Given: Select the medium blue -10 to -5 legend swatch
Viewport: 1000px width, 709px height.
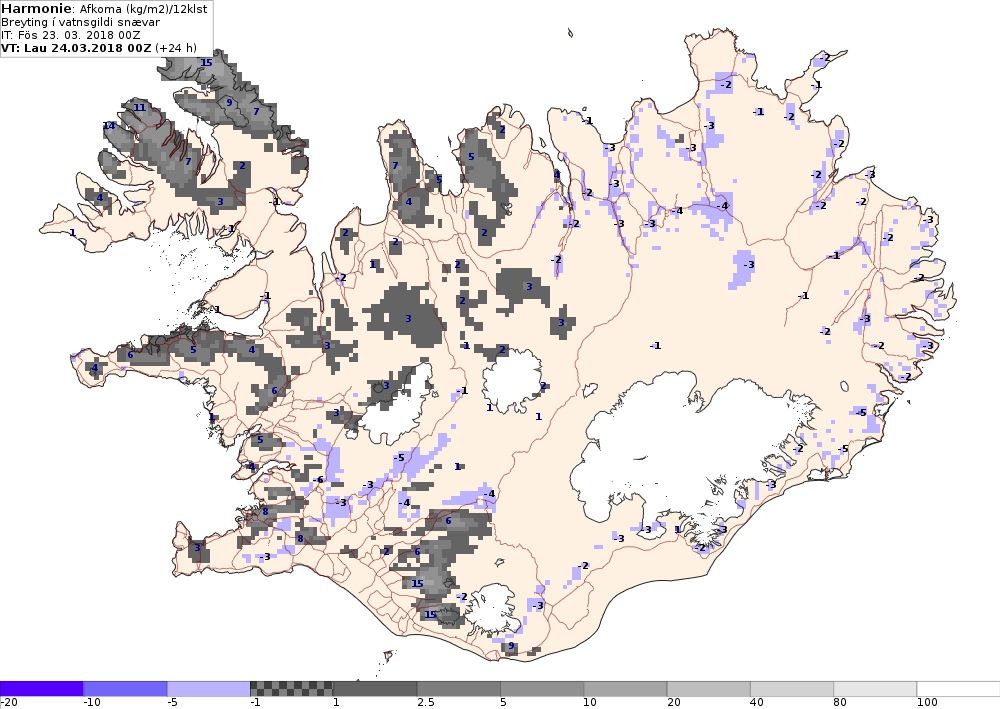Looking at the screenshot, I should pyautogui.click(x=125, y=689).
